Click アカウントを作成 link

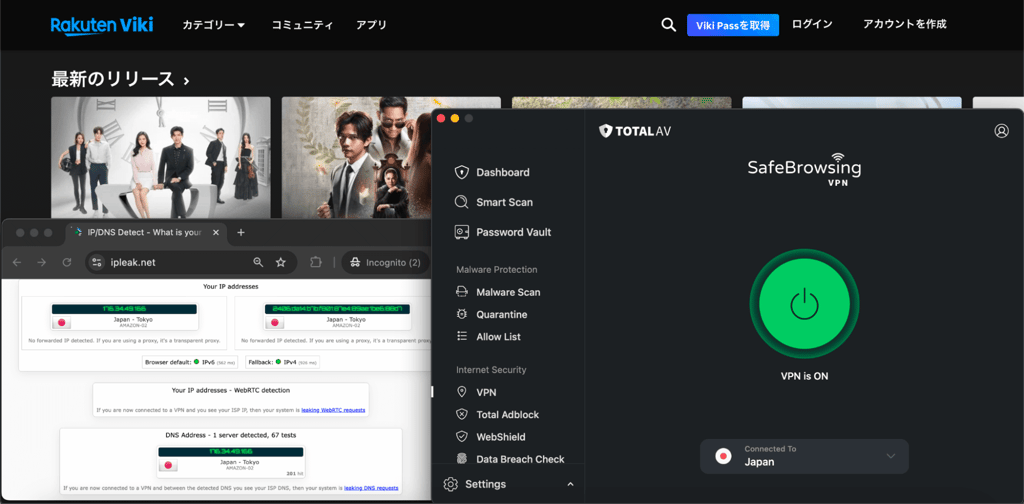(904, 24)
